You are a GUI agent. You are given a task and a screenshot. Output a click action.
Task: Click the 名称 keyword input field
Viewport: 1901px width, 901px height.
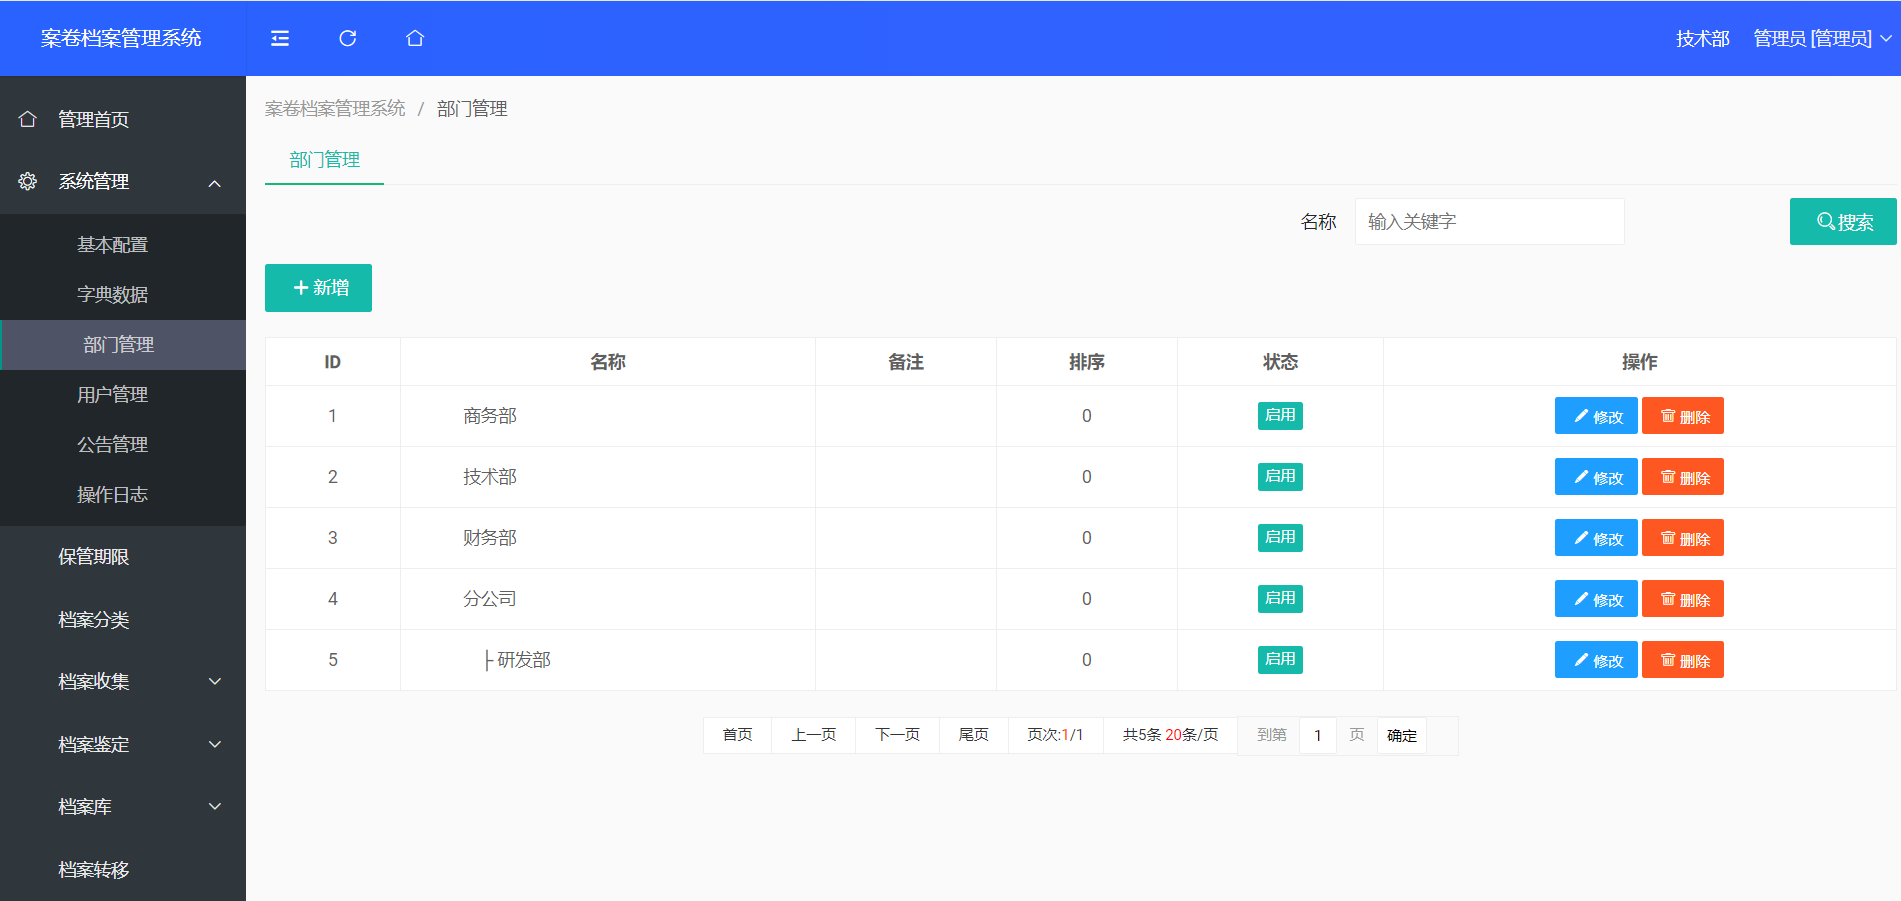tap(1489, 222)
